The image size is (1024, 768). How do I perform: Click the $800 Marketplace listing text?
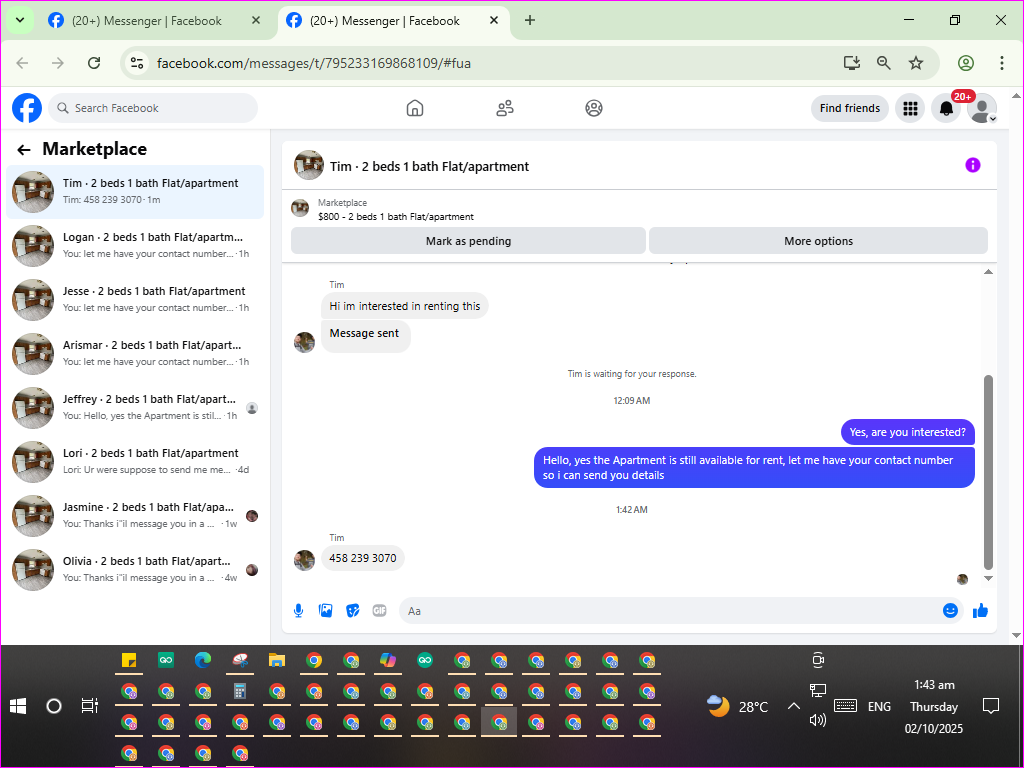pos(396,217)
